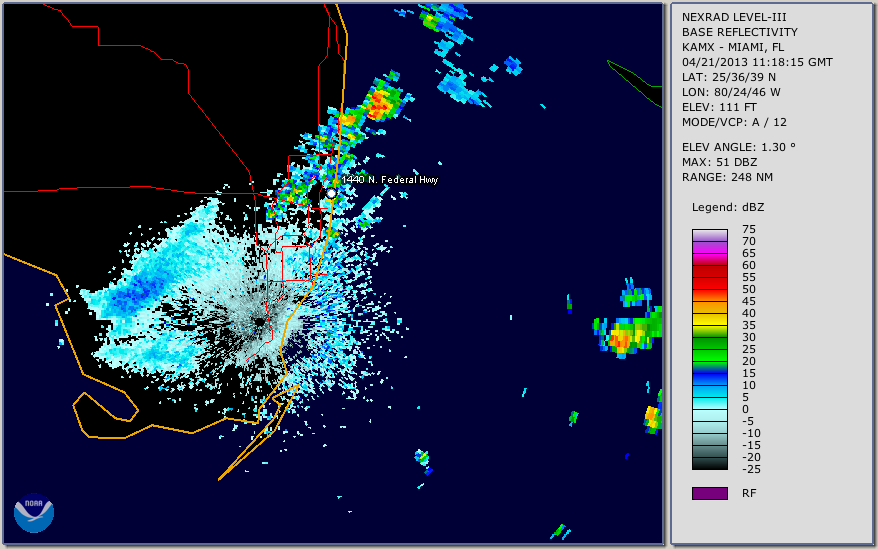Click the 'LON: 80/24/46 W' text

coord(731,92)
